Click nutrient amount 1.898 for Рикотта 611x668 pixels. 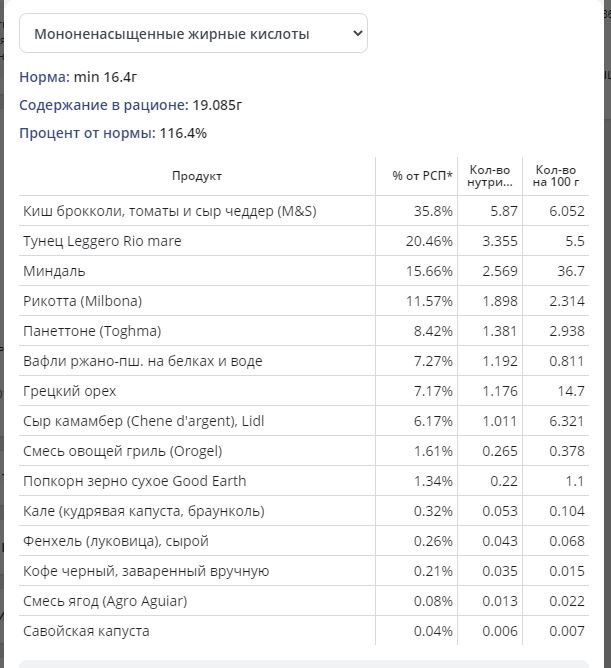pyautogui.click(x=500, y=301)
